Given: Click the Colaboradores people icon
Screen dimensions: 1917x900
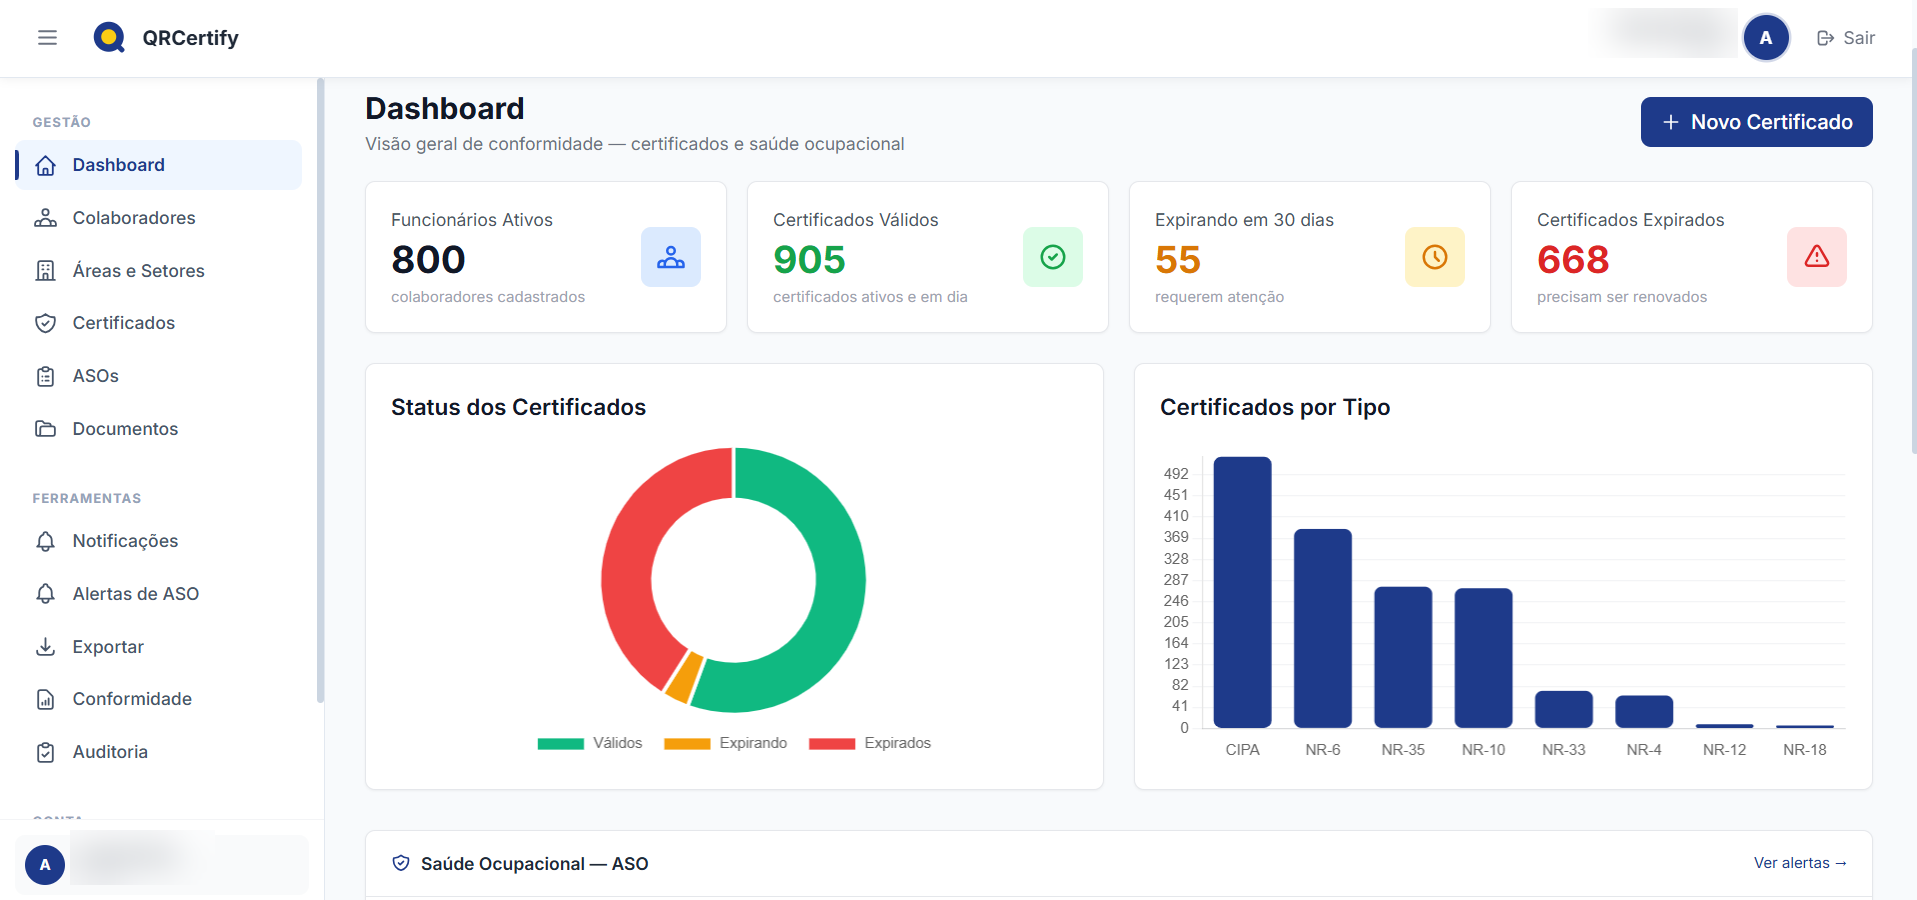Looking at the screenshot, I should pyautogui.click(x=46, y=218).
